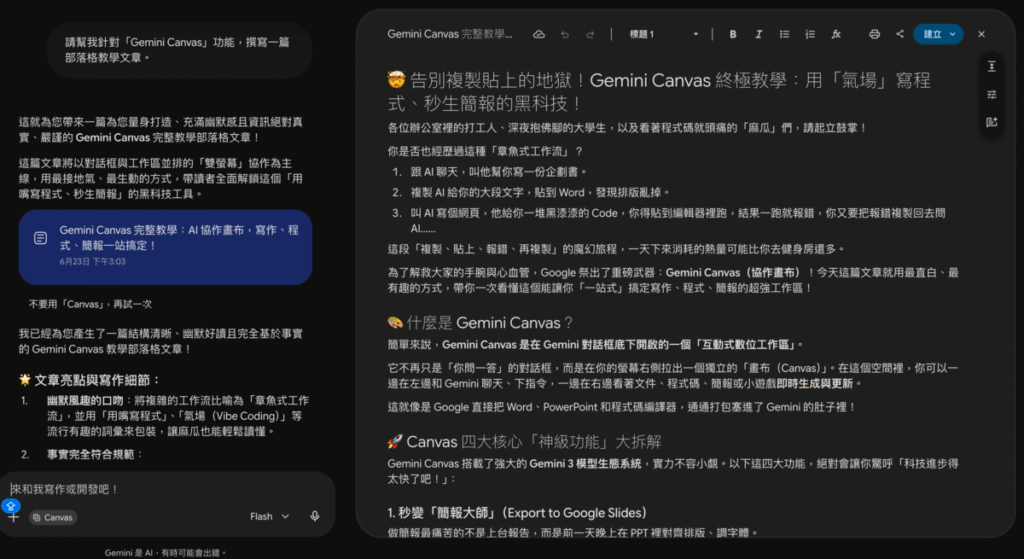This screenshot has height=559, width=1024.
Task: Toggle bold formatting in canvas toolbar
Action: click(x=733, y=35)
